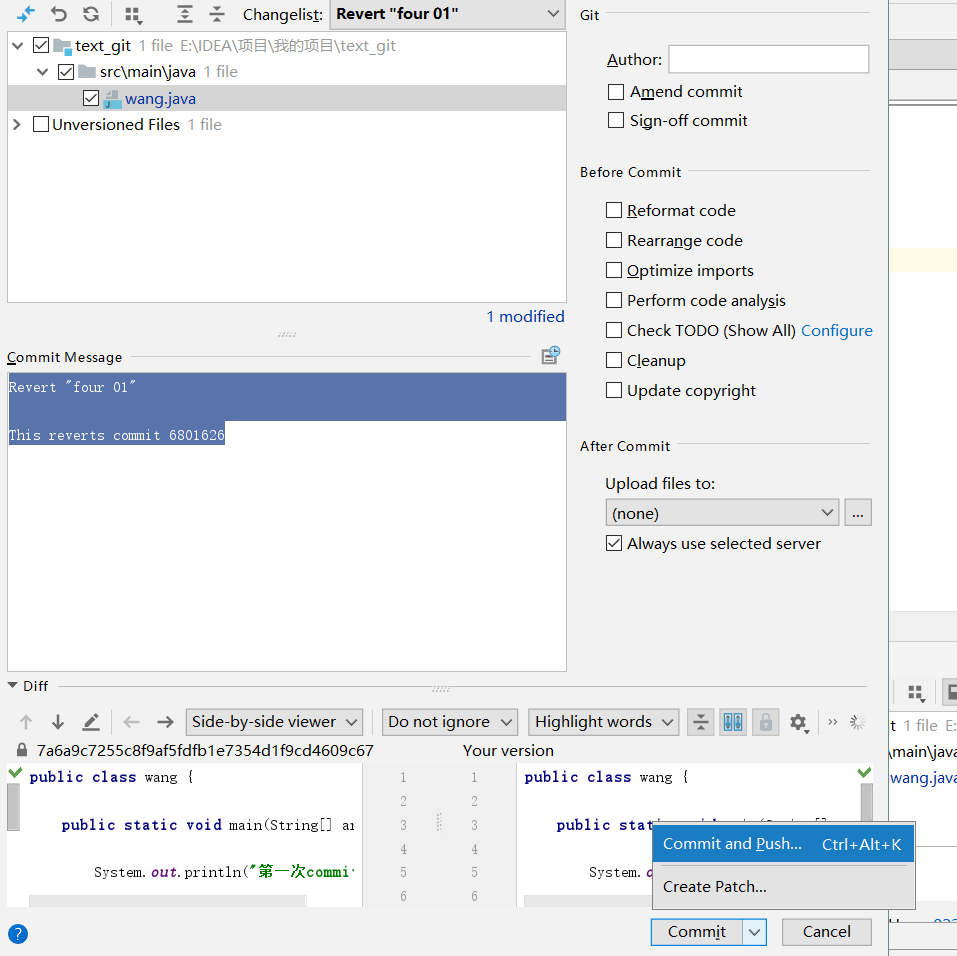
Task: Click the ellipsis browse servers button
Action: pos(858,512)
